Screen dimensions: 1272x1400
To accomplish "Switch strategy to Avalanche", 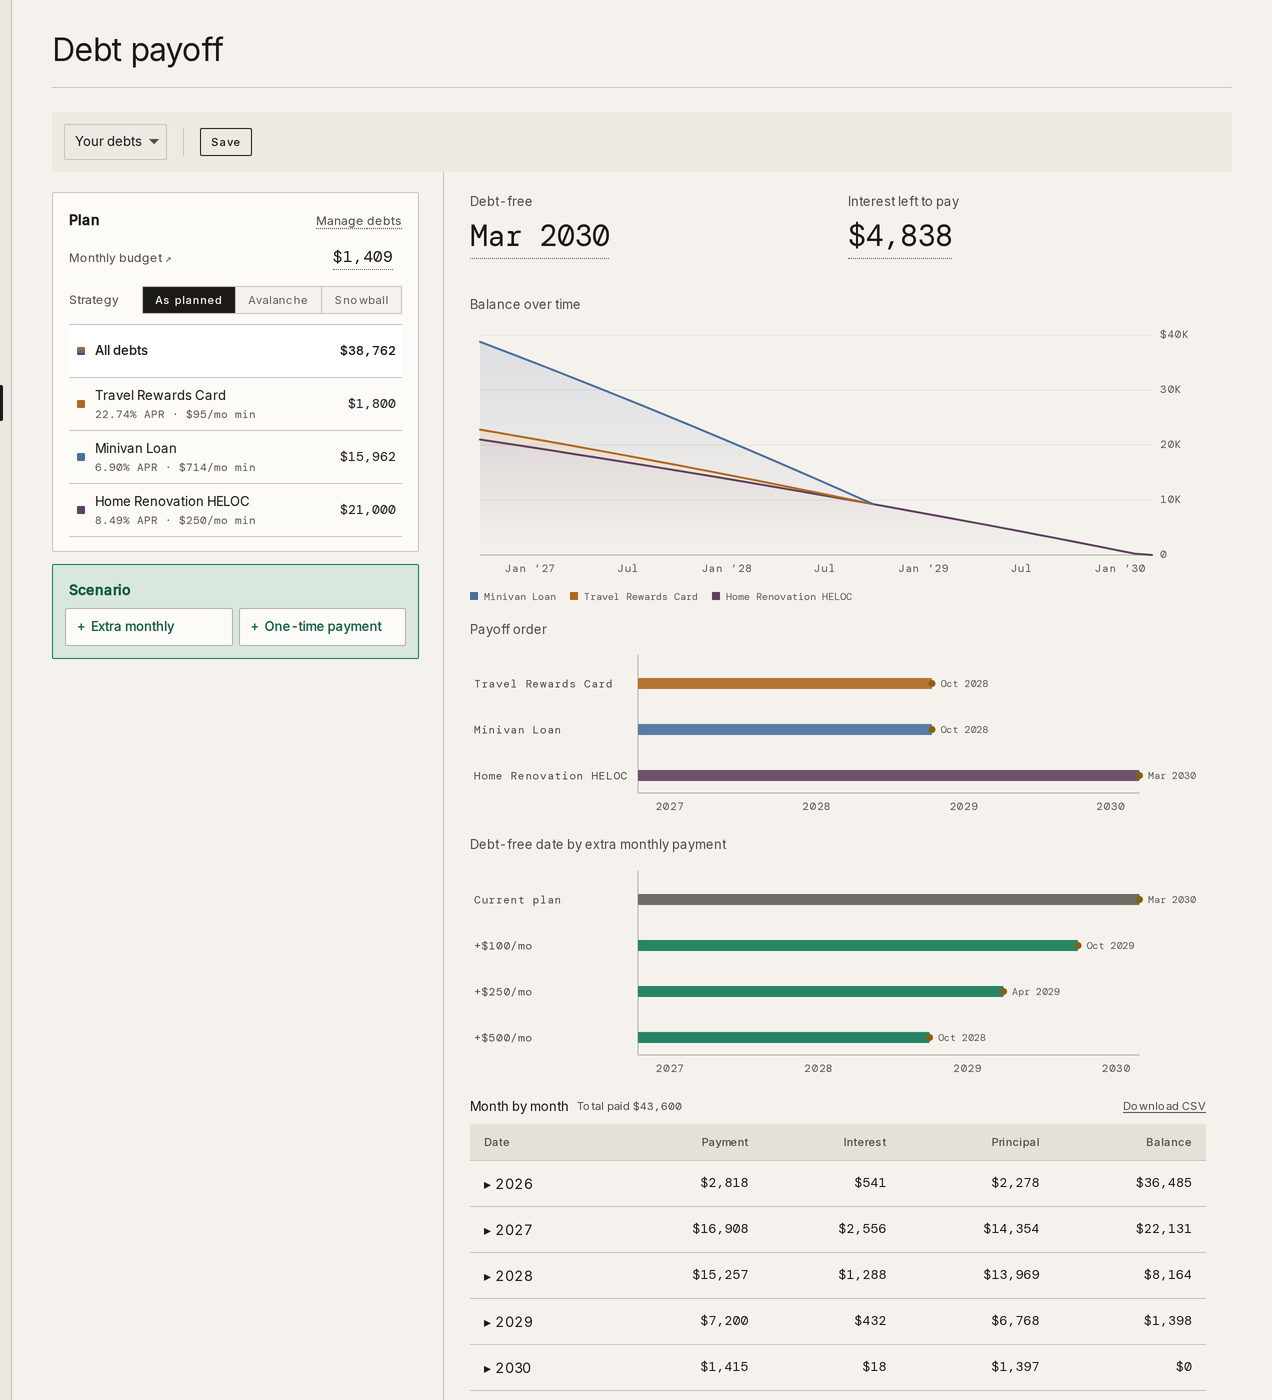I will pos(278,300).
